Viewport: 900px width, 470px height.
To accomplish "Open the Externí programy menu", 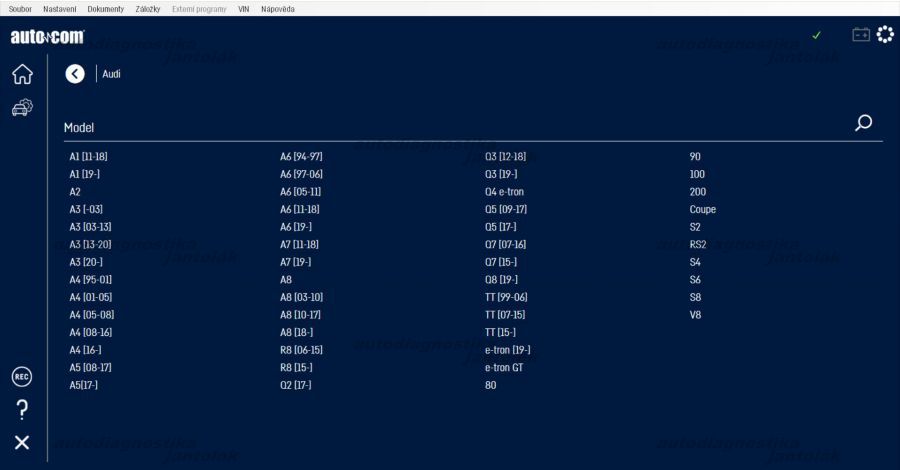I will click(x=199, y=9).
